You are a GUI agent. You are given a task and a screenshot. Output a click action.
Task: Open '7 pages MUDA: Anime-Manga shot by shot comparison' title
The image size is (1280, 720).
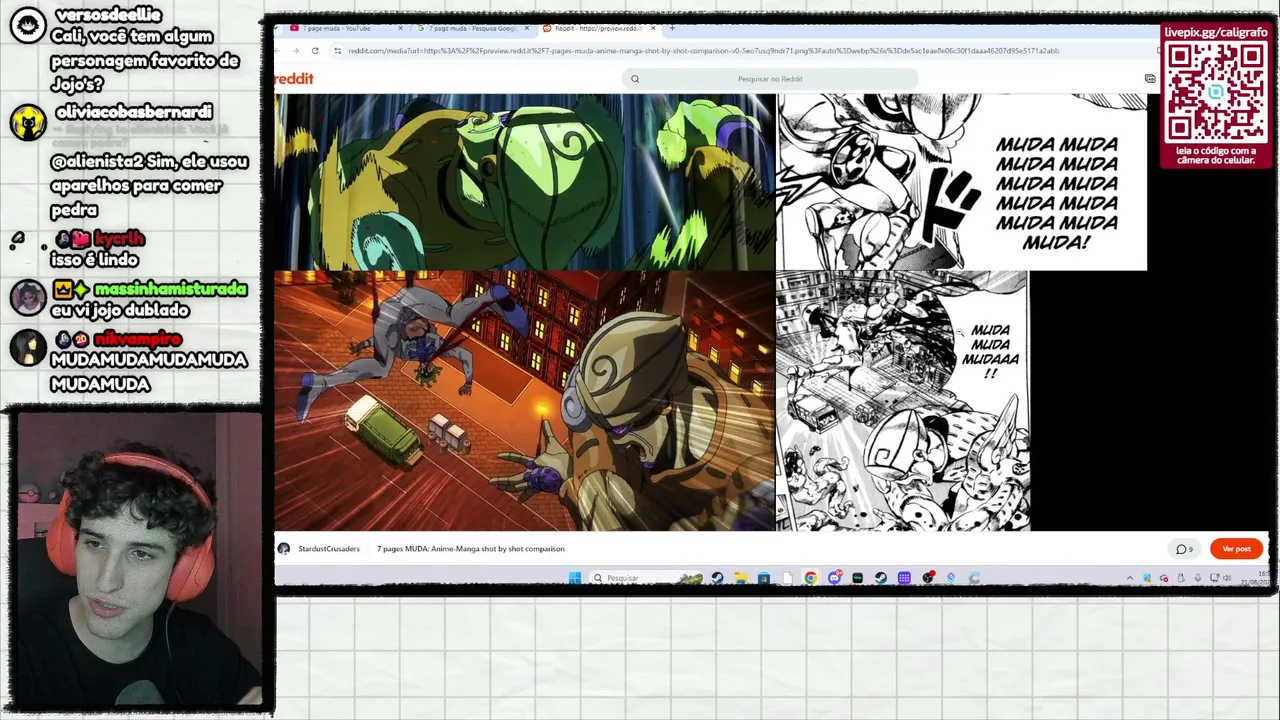[471, 549]
